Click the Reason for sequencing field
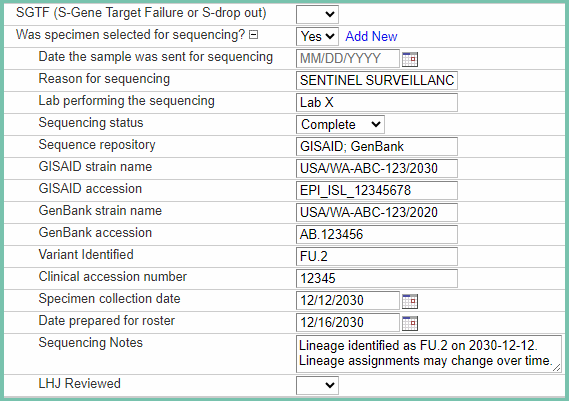 [x=377, y=81]
